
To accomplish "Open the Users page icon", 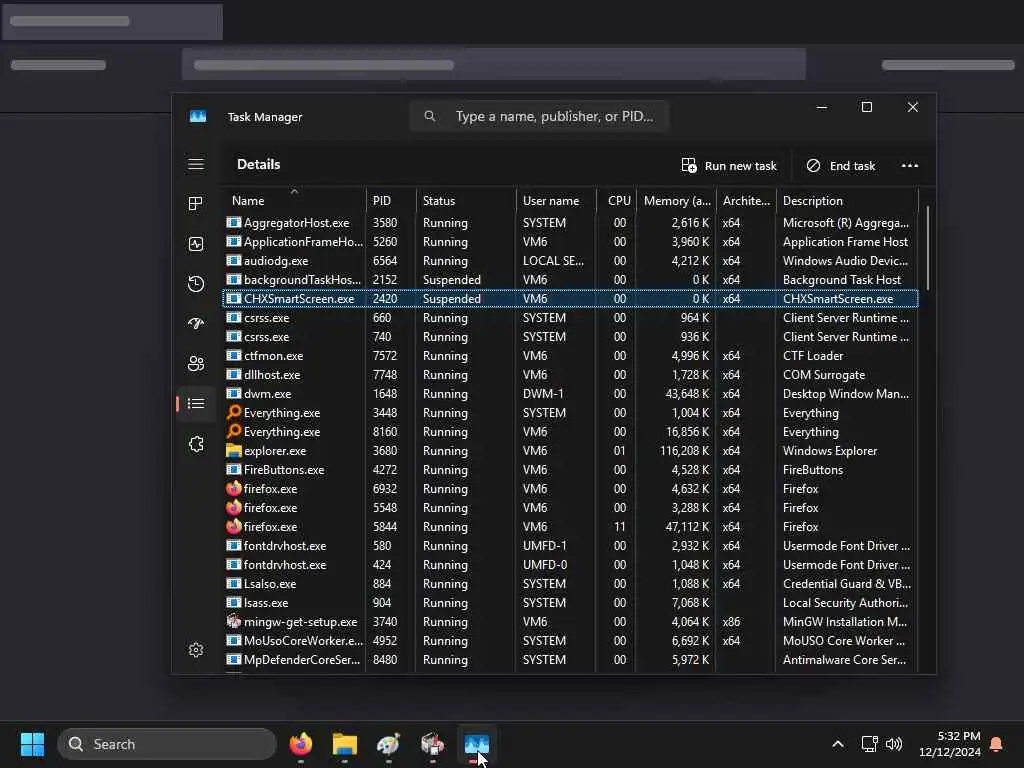I will tap(196, 364).
